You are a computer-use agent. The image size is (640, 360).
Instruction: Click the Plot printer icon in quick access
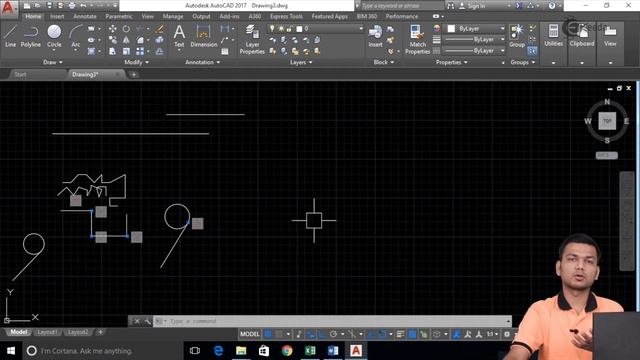pyautogui.click(x=72, y=6)
